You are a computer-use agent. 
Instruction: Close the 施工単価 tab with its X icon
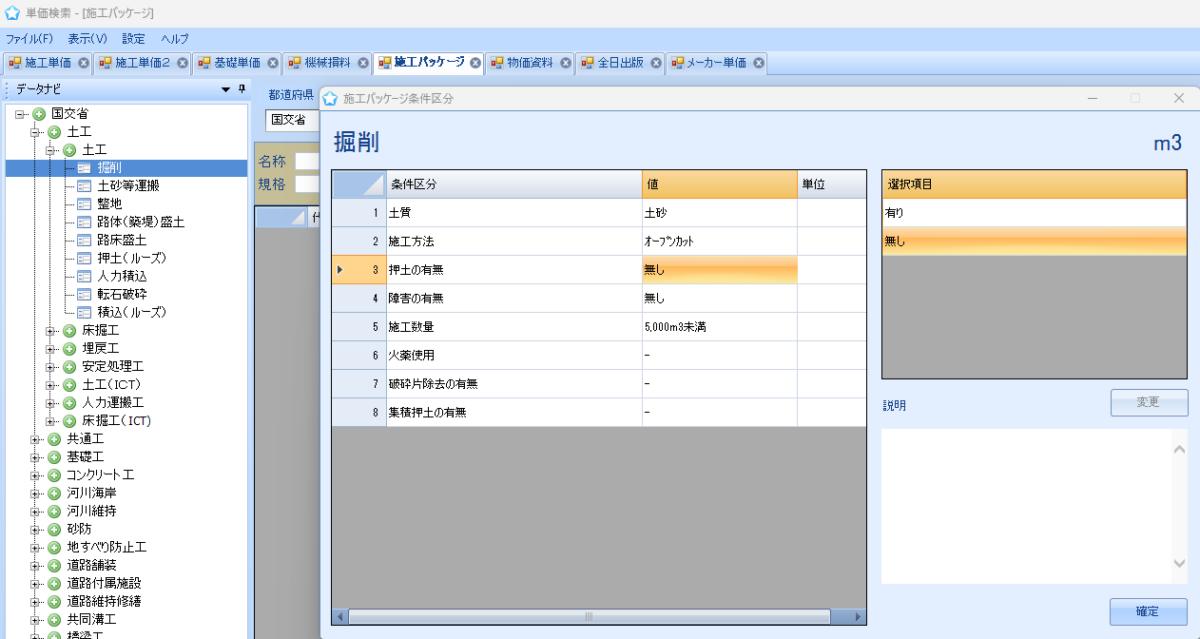click(x=84, y=63)
